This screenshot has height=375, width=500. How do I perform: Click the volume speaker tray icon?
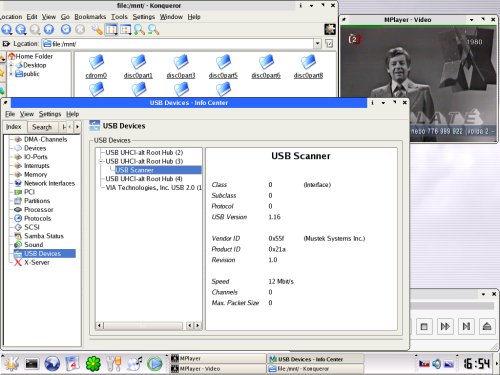(436, 364)
